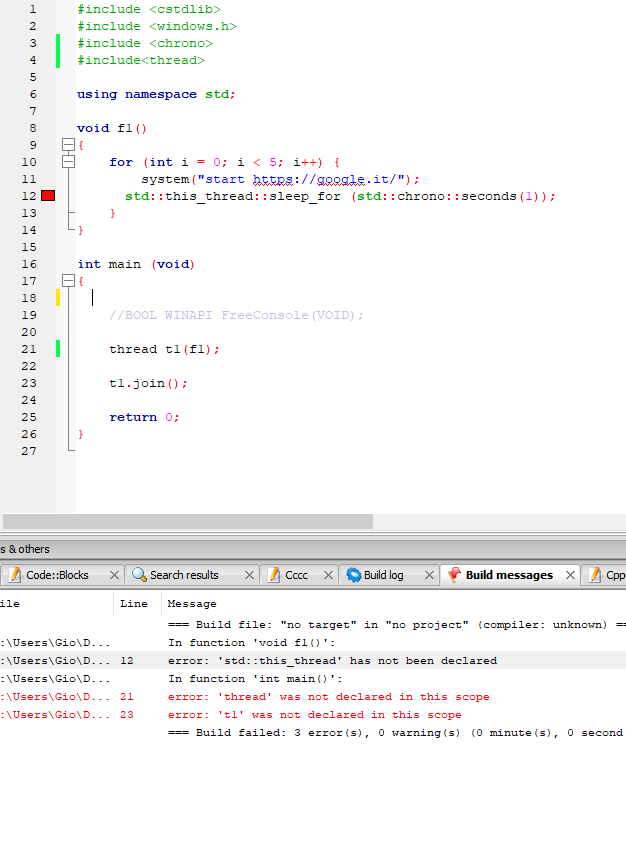Click line 21 number in Build messages
Image resolution: width=626 pixels, height=850 pixels.
pos(127,697)
